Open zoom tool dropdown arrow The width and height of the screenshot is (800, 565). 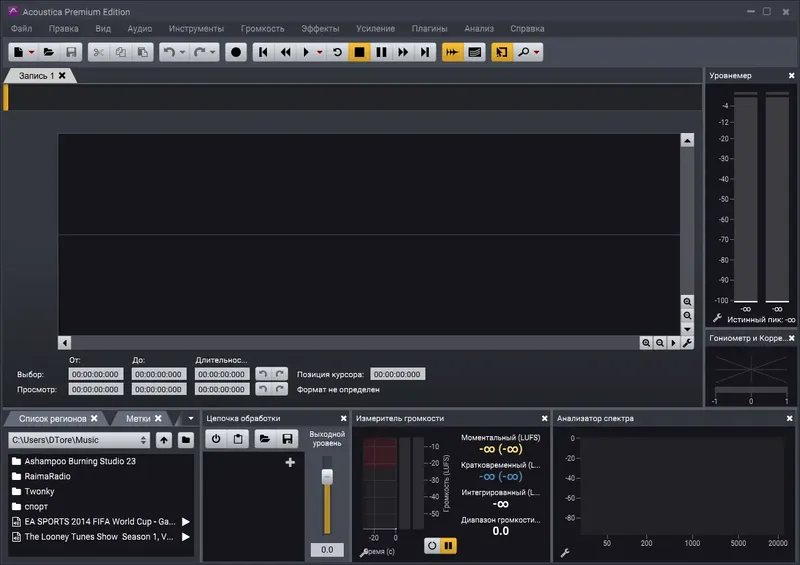tap(537, 52)
